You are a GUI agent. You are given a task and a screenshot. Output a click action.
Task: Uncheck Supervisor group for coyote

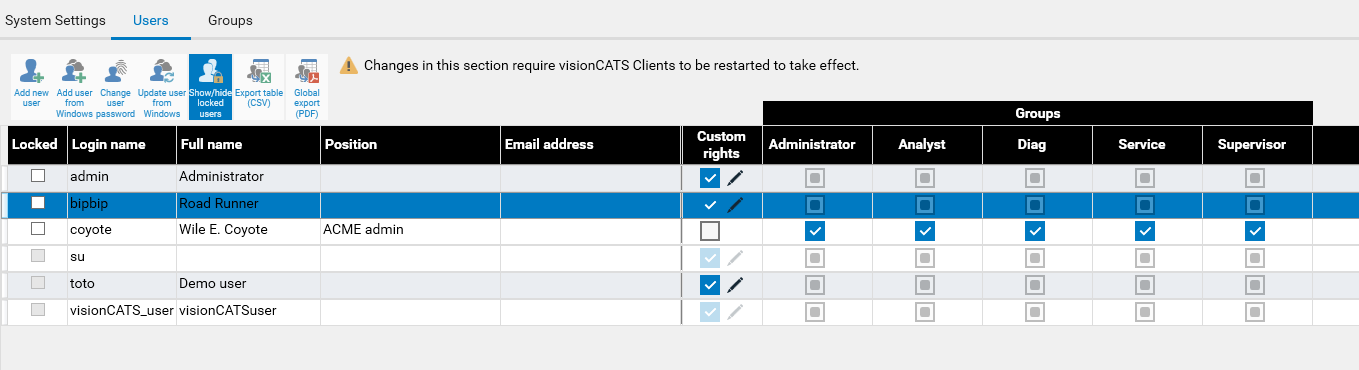pos(1255,231)
